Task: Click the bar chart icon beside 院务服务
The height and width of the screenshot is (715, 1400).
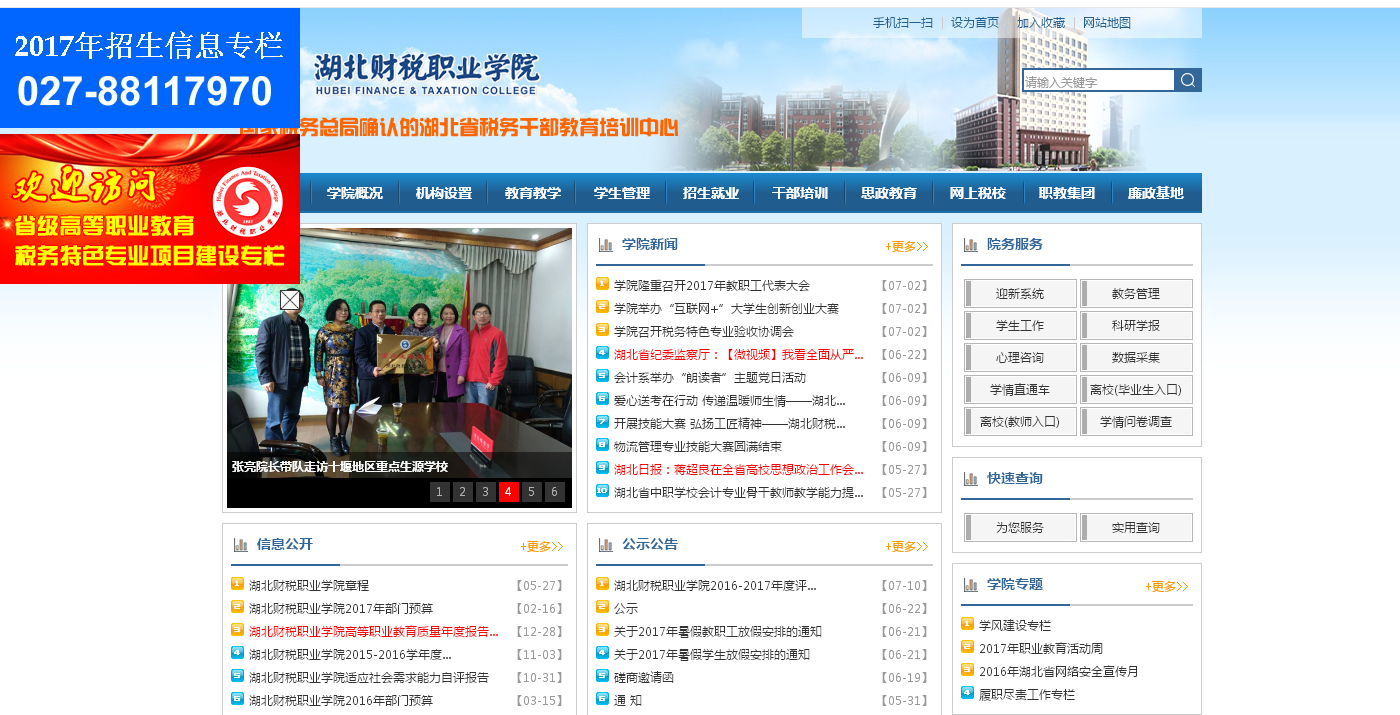Action: tap(970, 245)
